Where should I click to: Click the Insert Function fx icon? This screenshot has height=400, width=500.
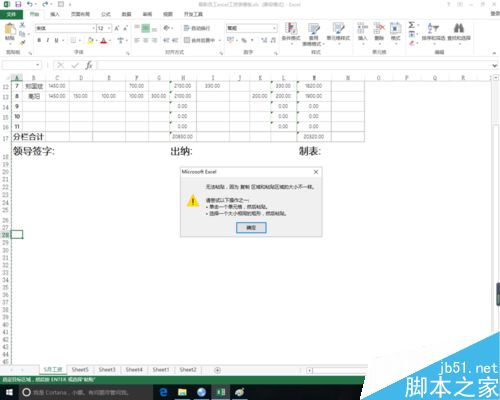click(89, 65)
